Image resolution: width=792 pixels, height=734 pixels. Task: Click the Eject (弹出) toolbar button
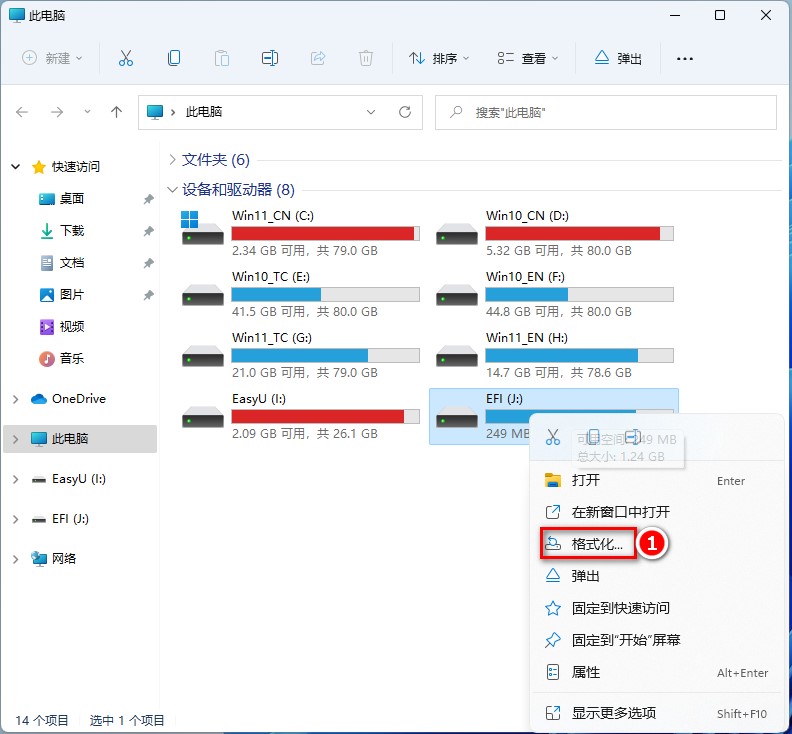point(618,58)
